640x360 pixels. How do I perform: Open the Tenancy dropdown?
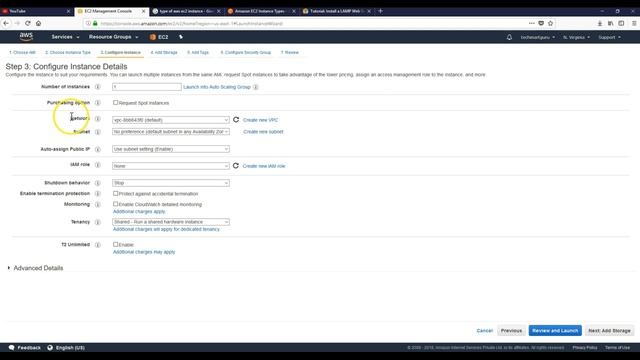pos(171,222)
